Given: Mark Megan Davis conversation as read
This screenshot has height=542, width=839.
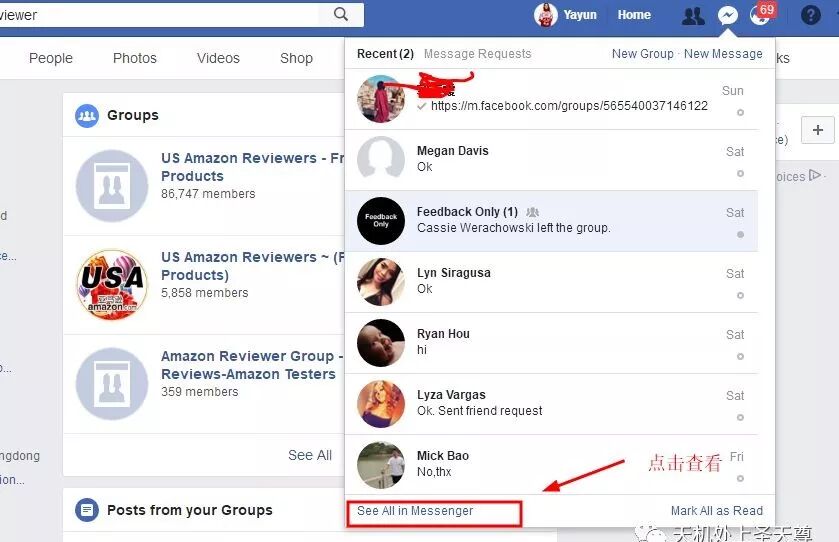Looking at the screenshot, I should tap(740, 173).
